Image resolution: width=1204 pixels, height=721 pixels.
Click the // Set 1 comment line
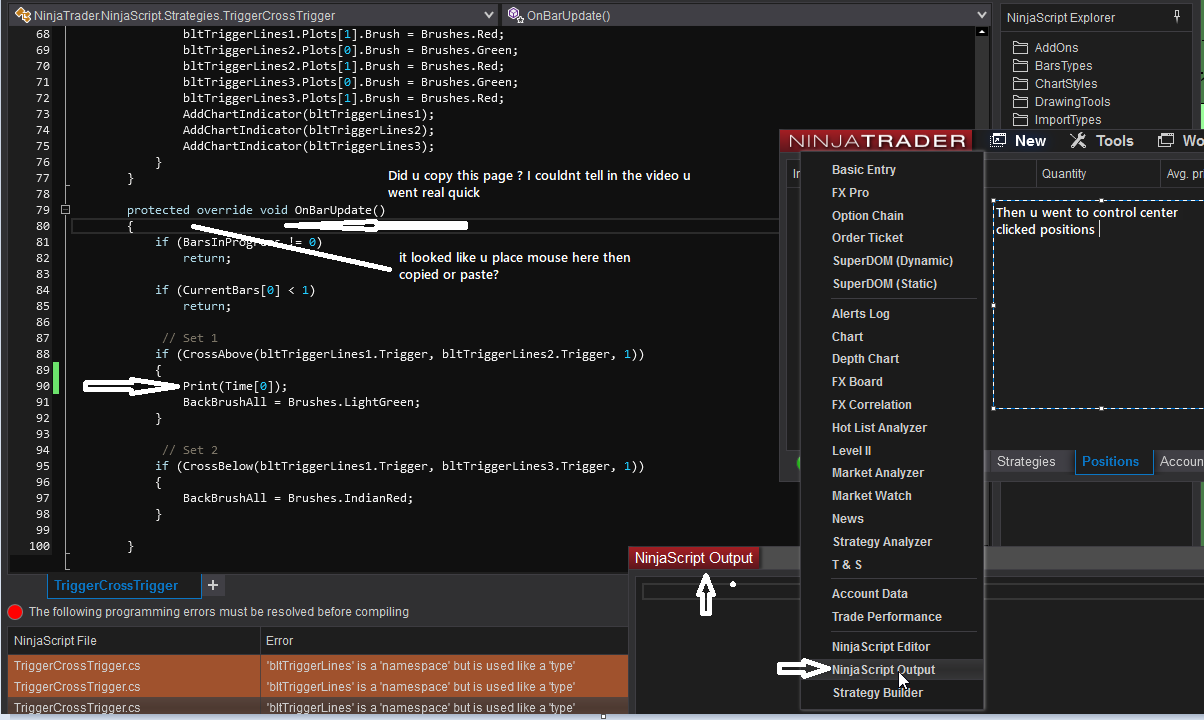pos(189,338)
